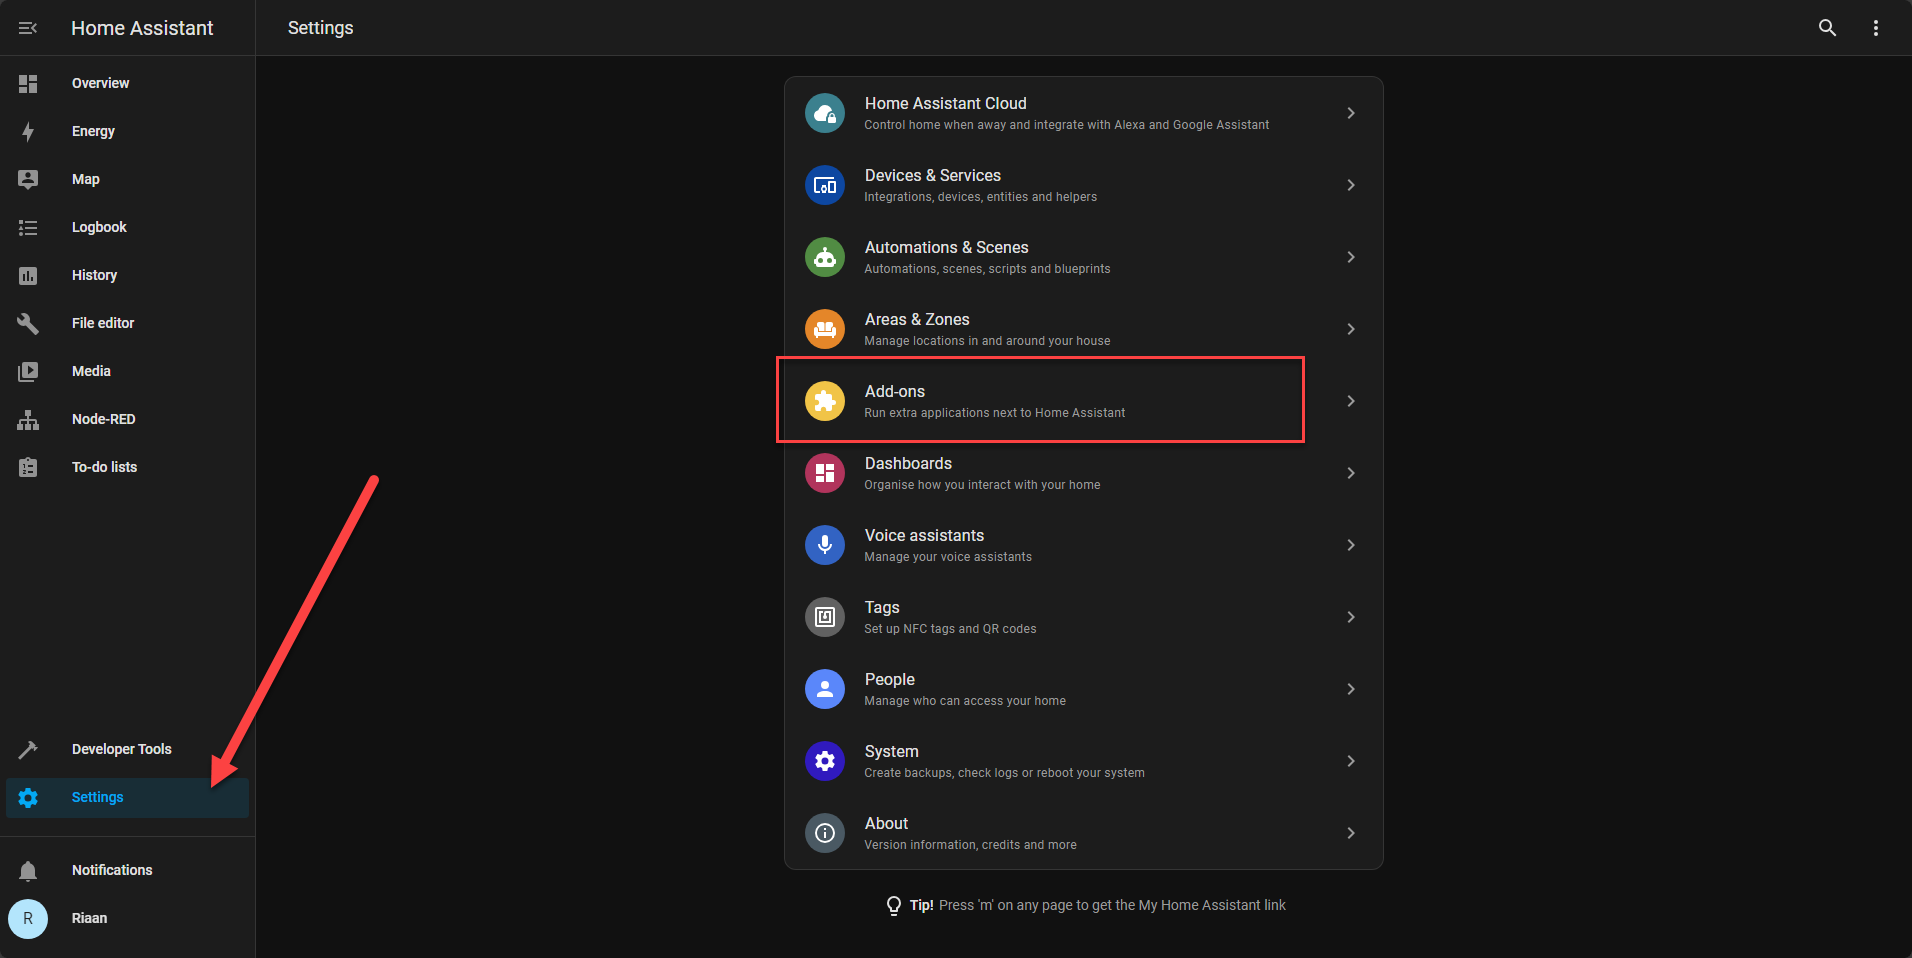This screenshot has width=1912, height=958.
Task: Click the Riaan user avatar
Action: [x=28, y=918]
